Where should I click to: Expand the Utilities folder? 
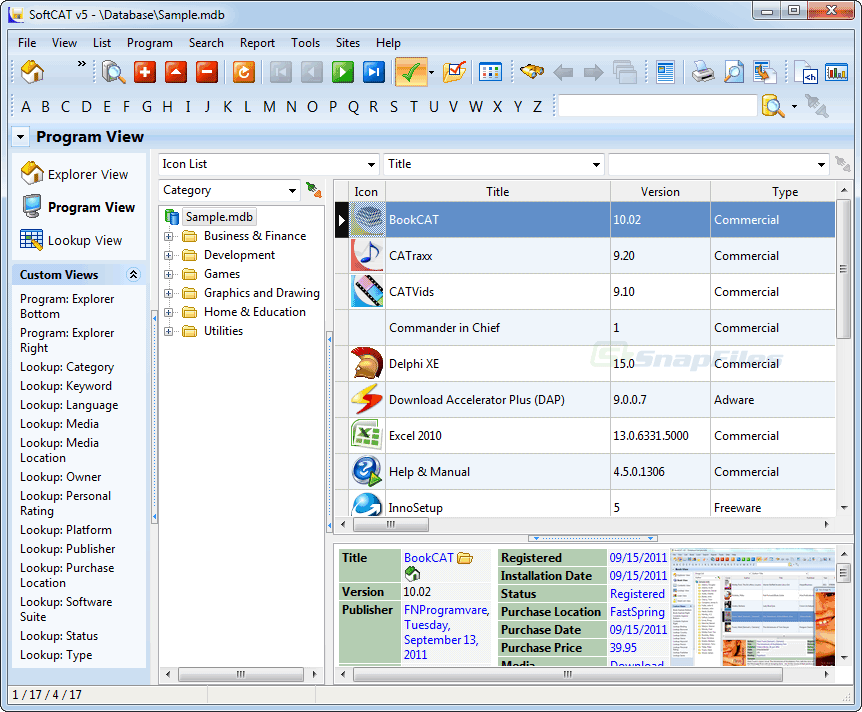coord(168,332)
